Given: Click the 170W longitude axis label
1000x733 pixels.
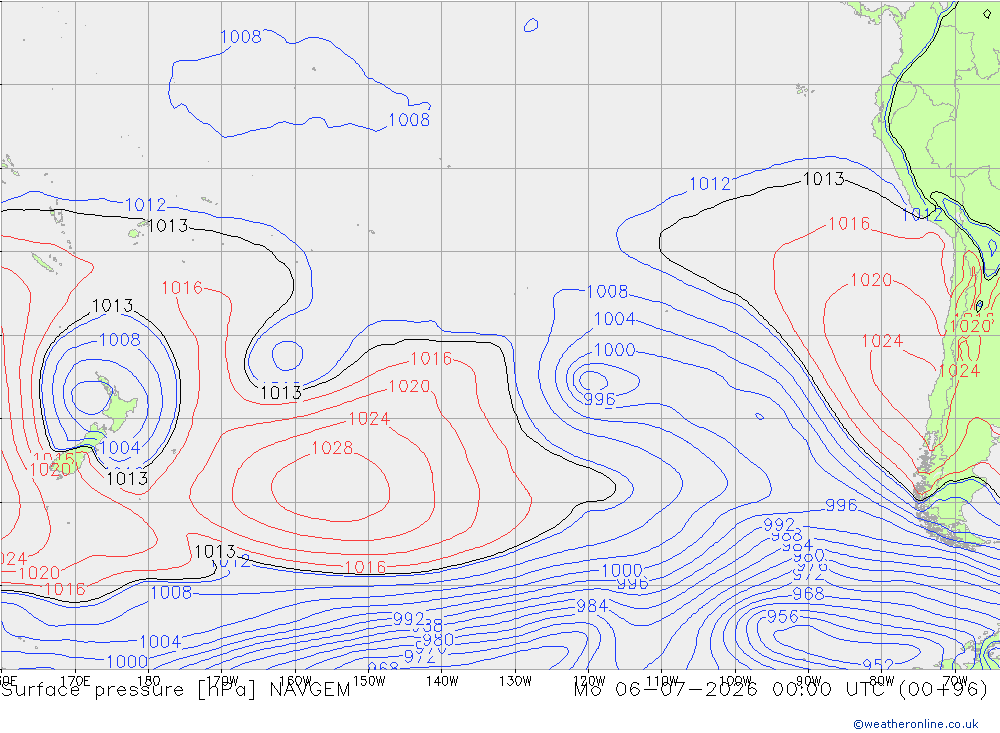Looking at the screenshot, I should [x=222, y=681].
